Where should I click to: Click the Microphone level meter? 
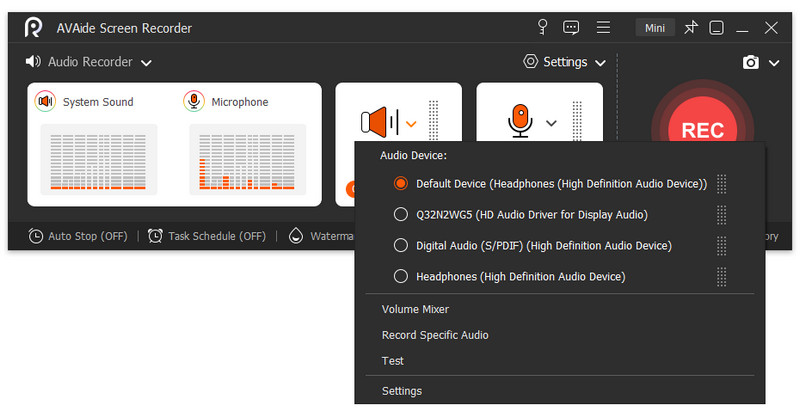(x=247, y=159)
